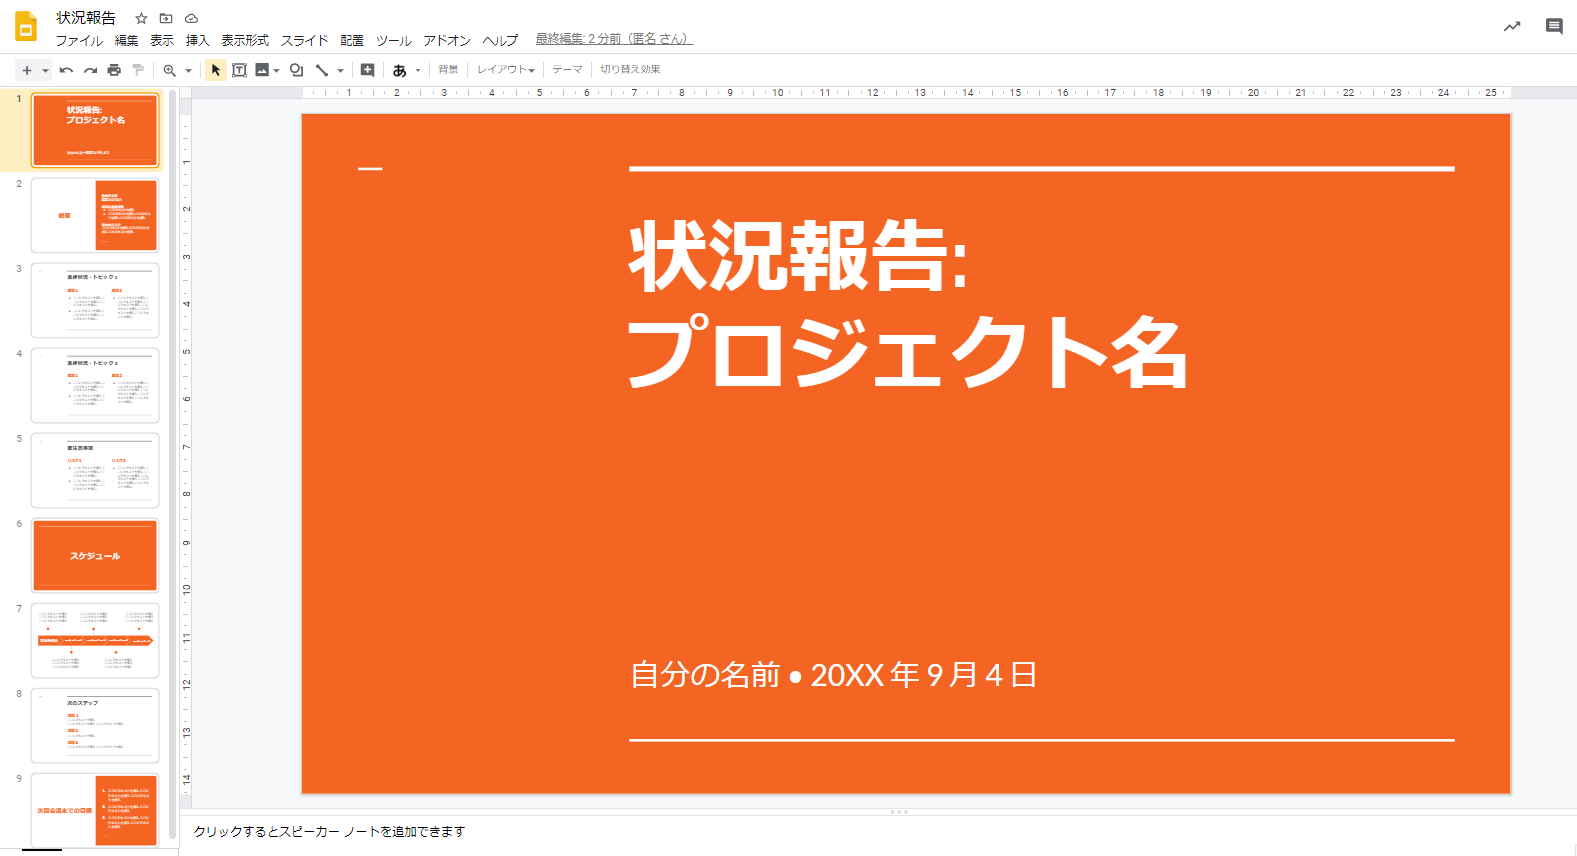Open the 配置 menu
The image size is (1577, 856).
point(352,40)
